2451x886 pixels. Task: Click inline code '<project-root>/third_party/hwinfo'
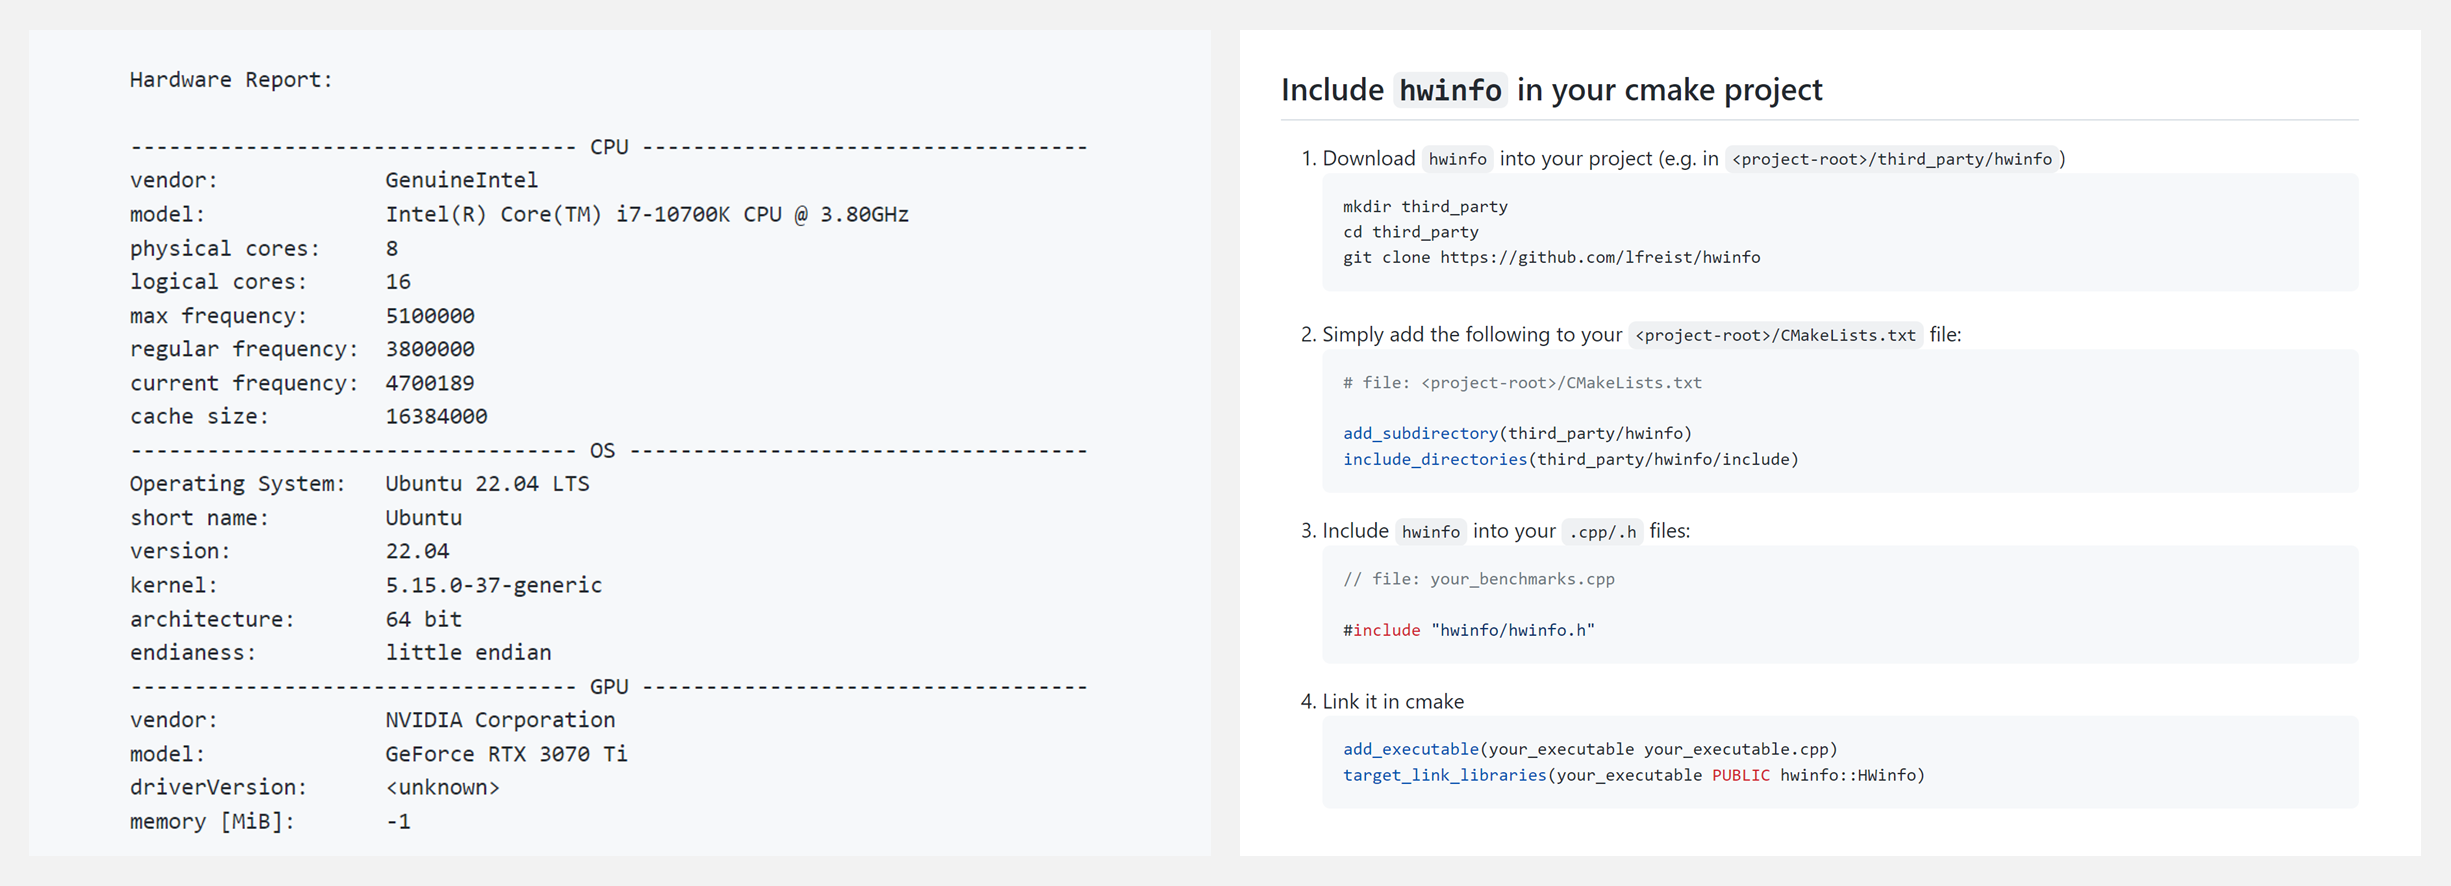point(1892,159)
